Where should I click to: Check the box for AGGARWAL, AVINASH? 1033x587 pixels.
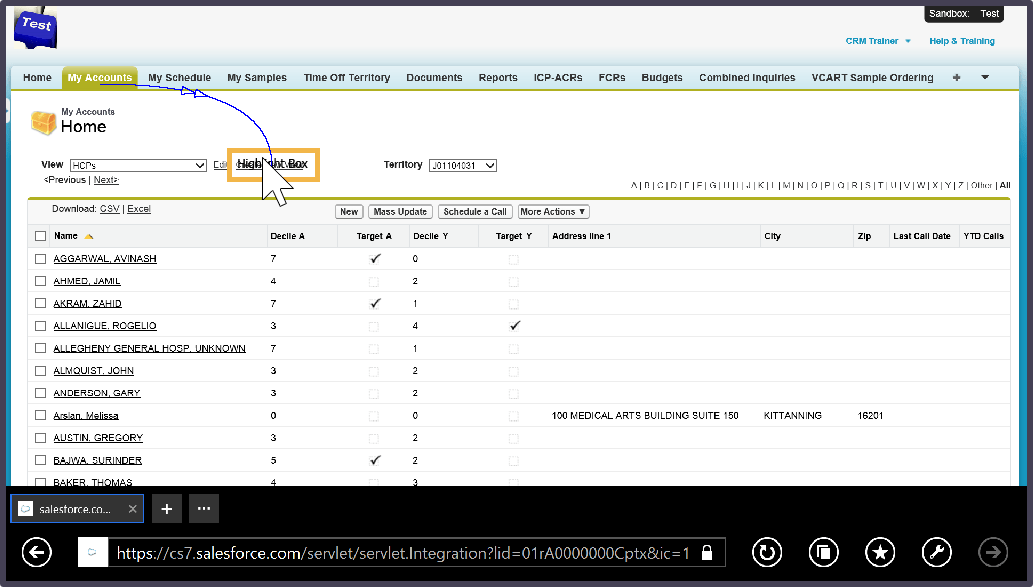coord(40,259)
